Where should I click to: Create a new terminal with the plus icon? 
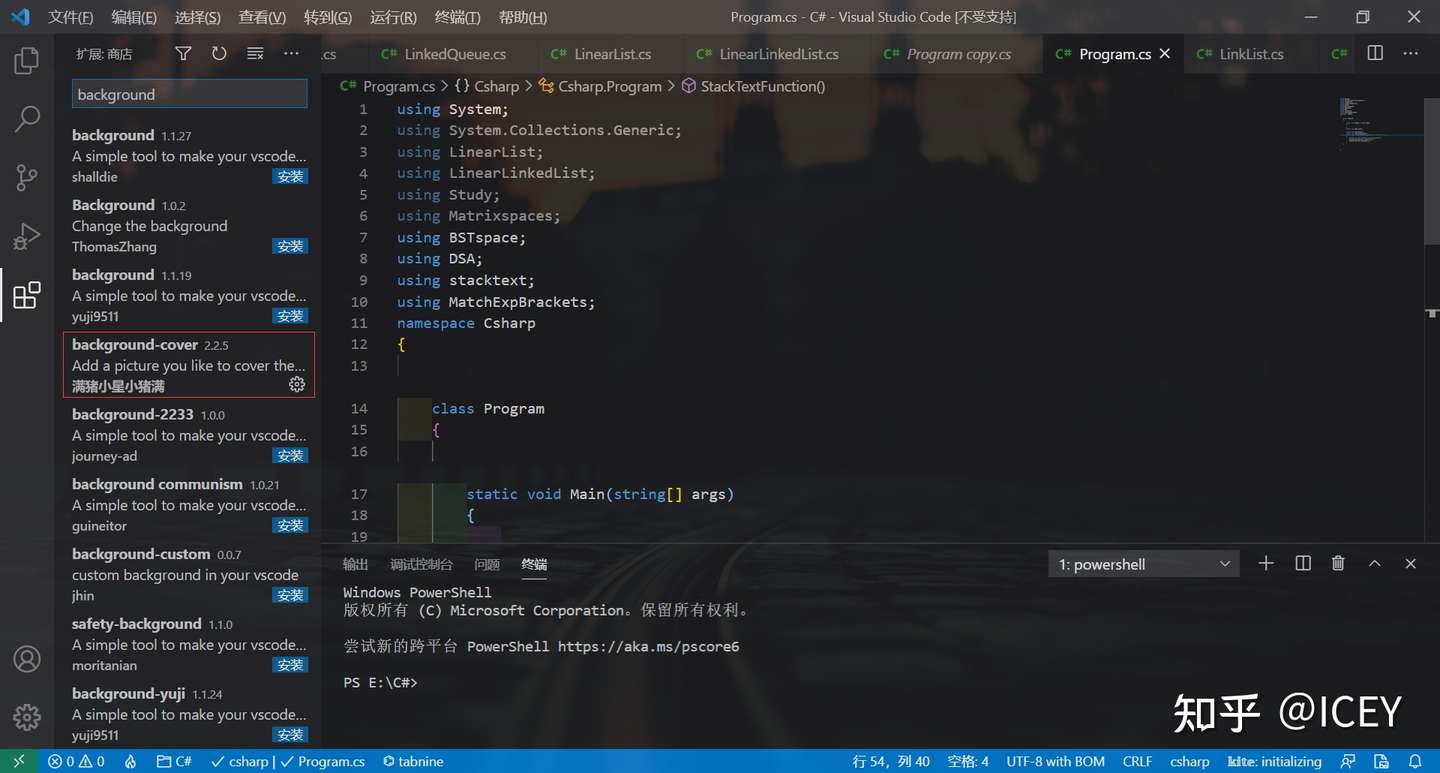pos(1266,564)
